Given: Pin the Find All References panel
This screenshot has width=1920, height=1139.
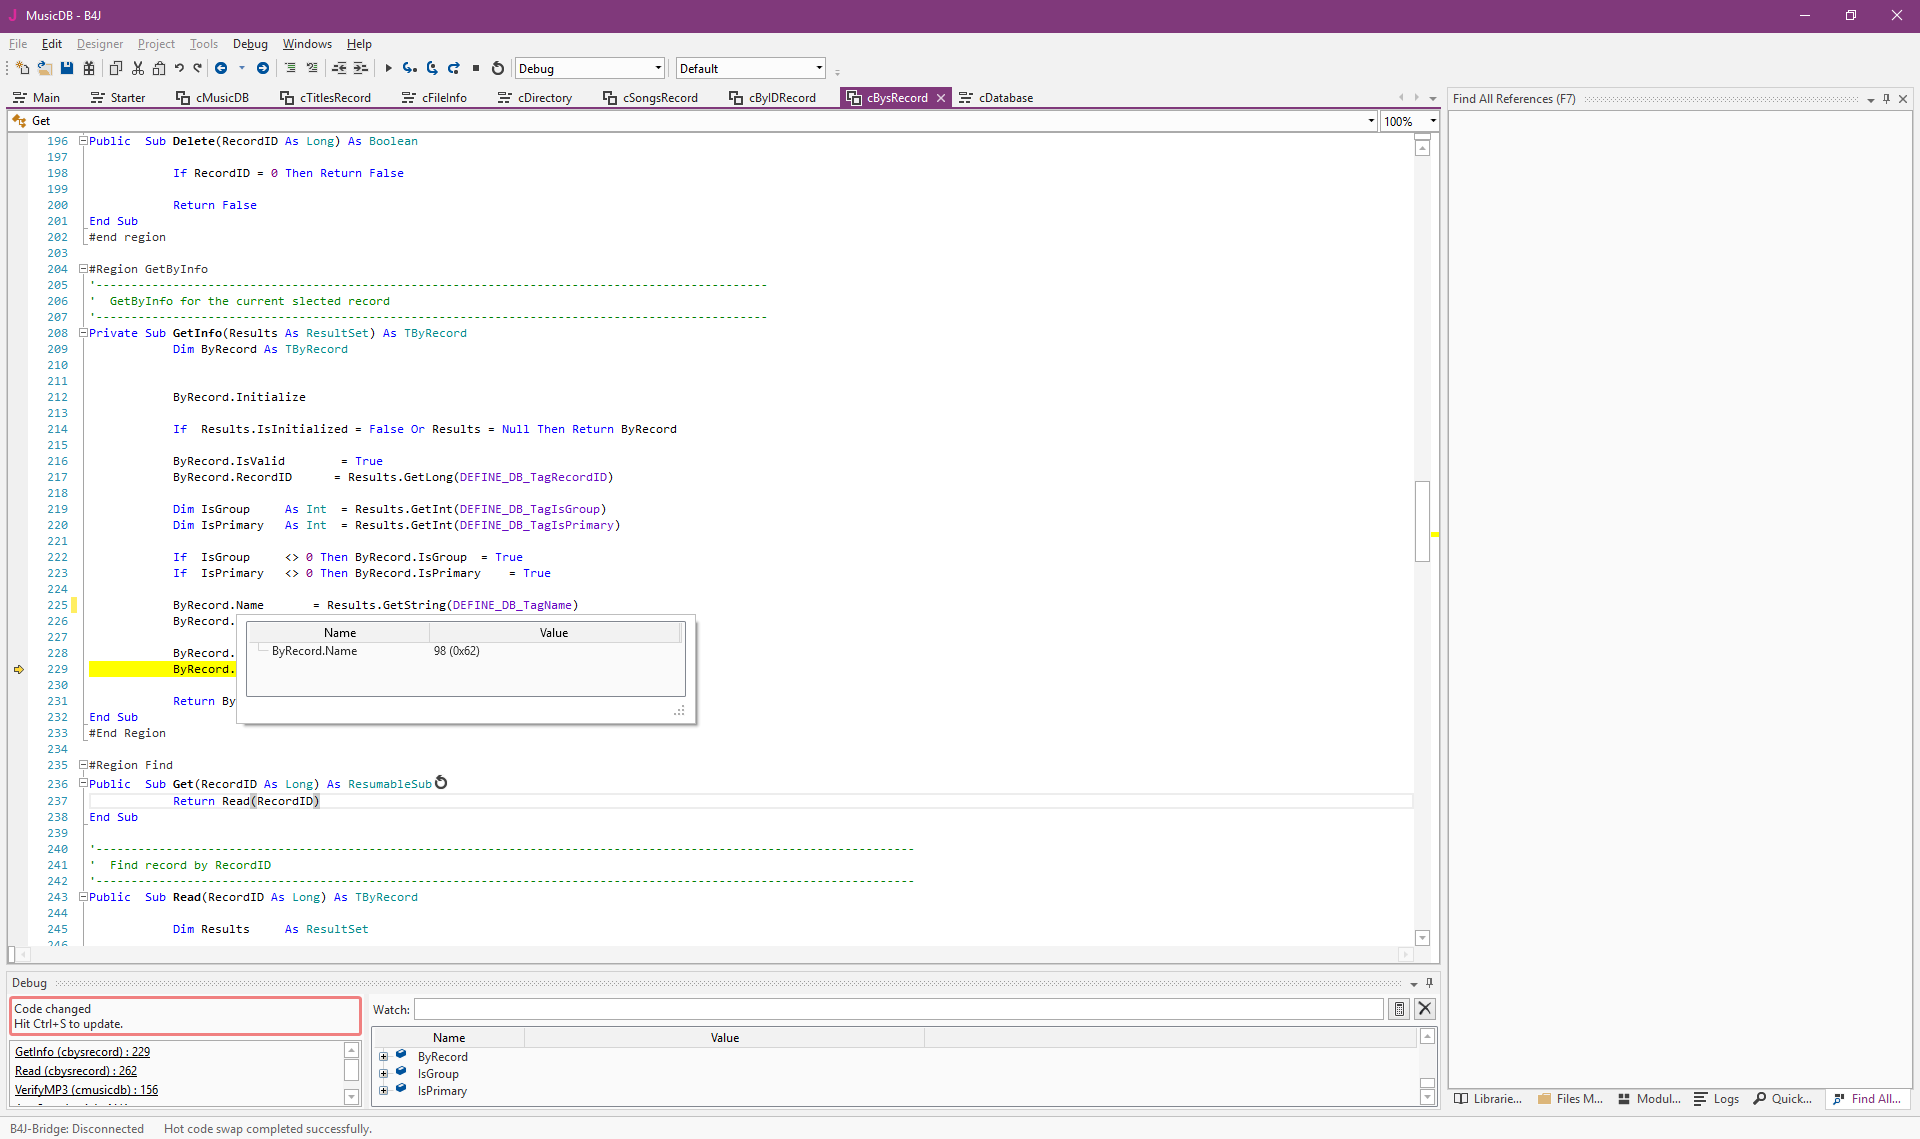Looking at the screenshot, I should pyautogui.click(x=1886, y=98).
